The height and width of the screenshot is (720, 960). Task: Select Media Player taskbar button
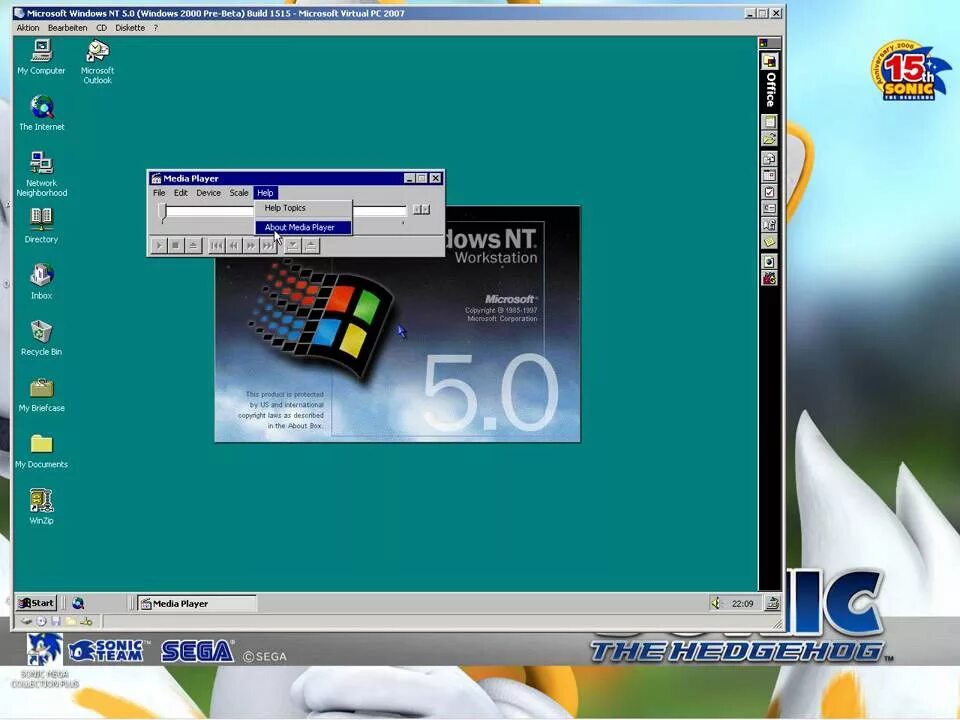coord(197,604)
